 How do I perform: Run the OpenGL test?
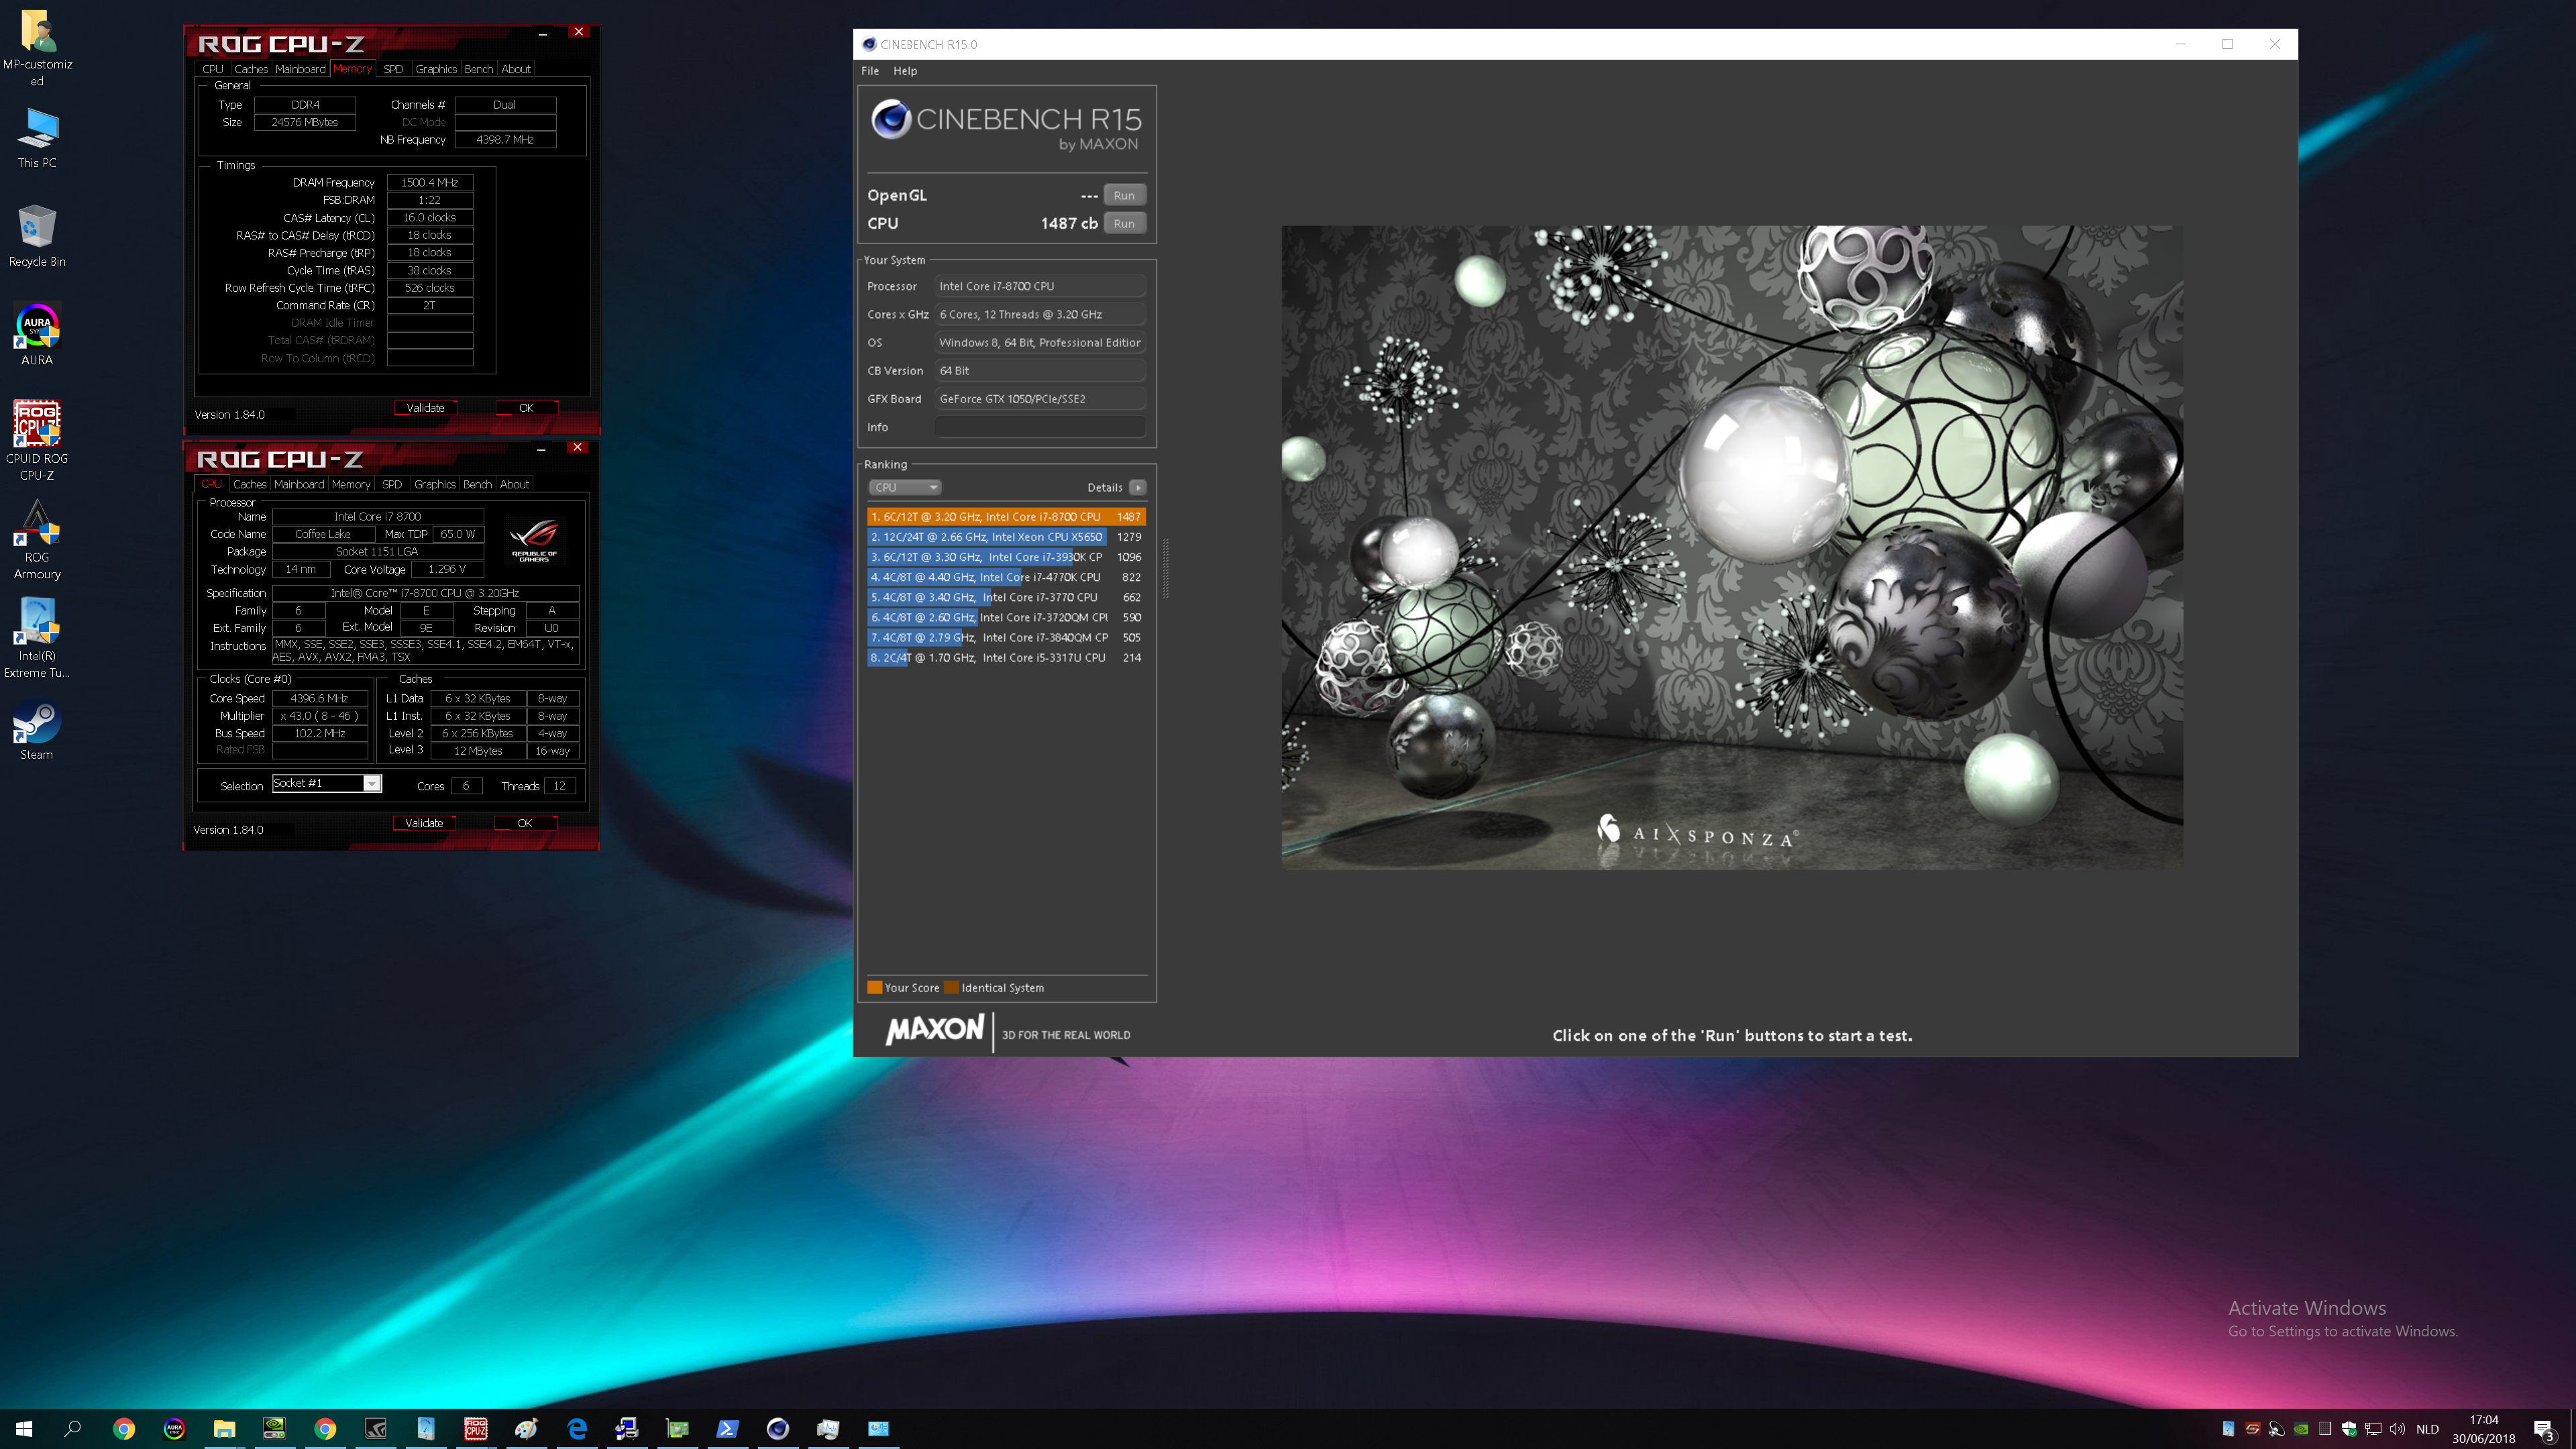(1124, 195)
